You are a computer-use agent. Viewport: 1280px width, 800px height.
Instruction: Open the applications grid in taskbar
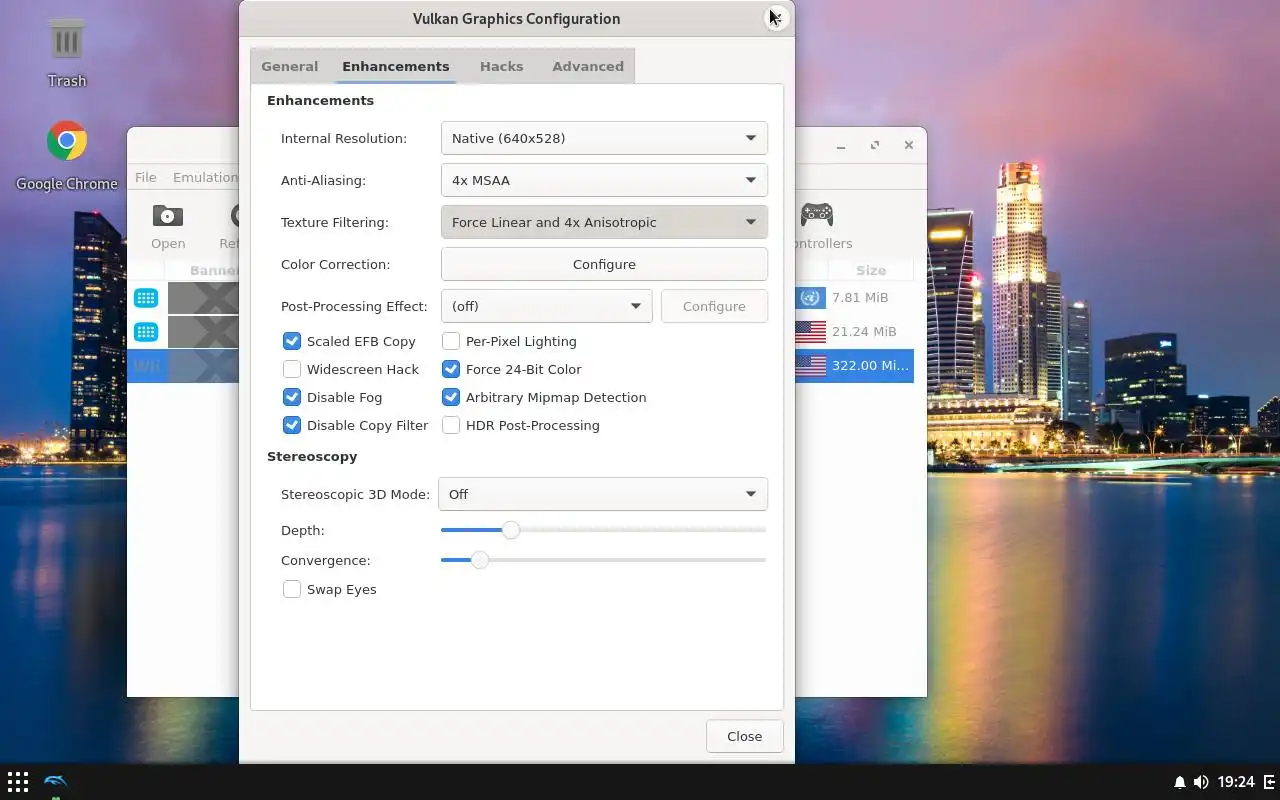click(18, 782)
